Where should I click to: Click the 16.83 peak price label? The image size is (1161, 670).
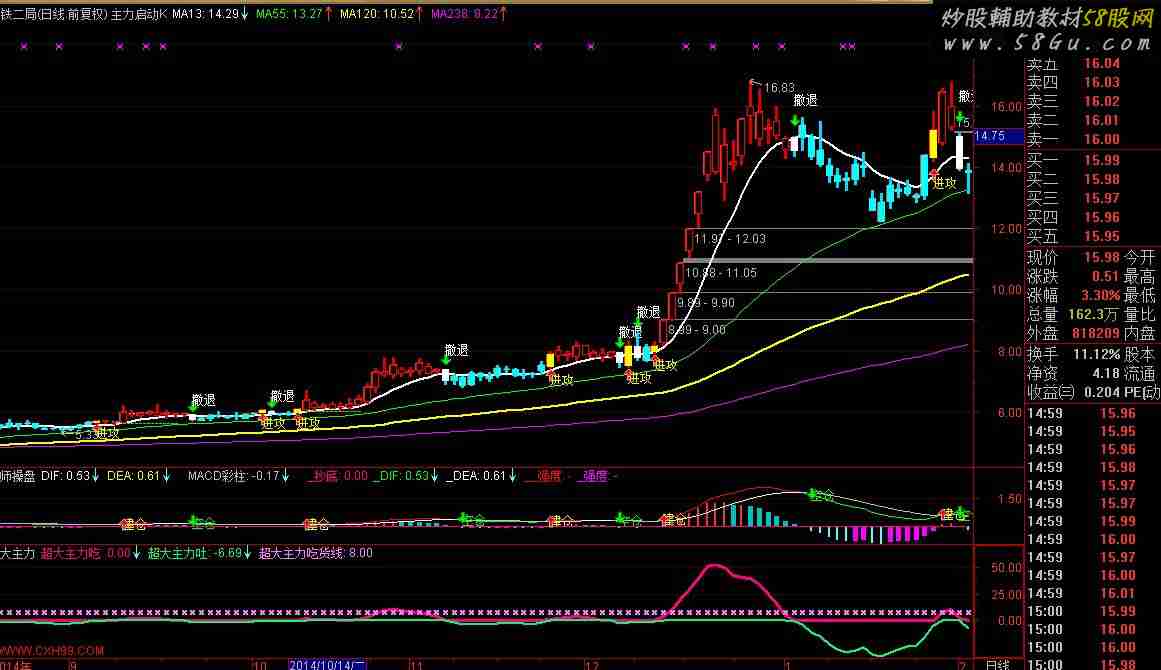(x=779, y=87)
